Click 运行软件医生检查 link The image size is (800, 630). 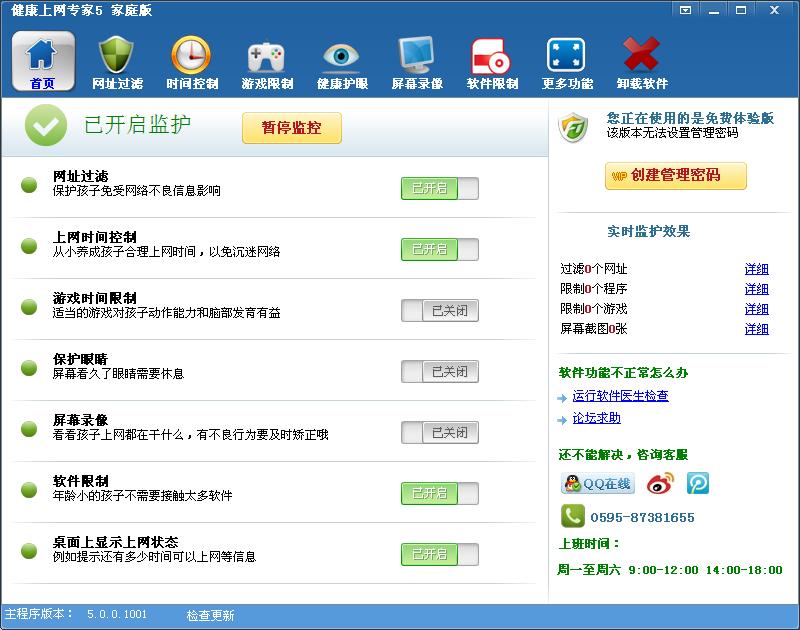point(620,395)
